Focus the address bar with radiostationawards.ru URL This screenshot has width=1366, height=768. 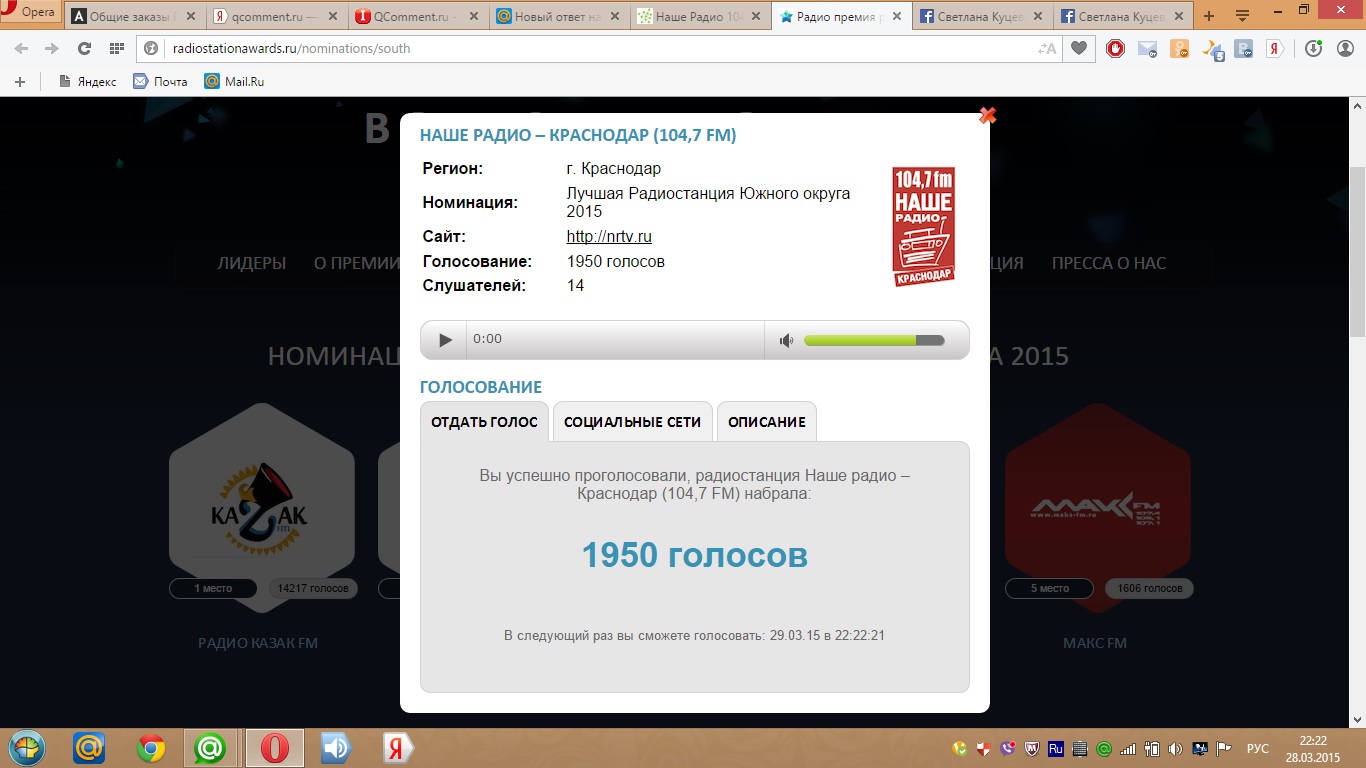pyautogui.click(x=600, y=48)
